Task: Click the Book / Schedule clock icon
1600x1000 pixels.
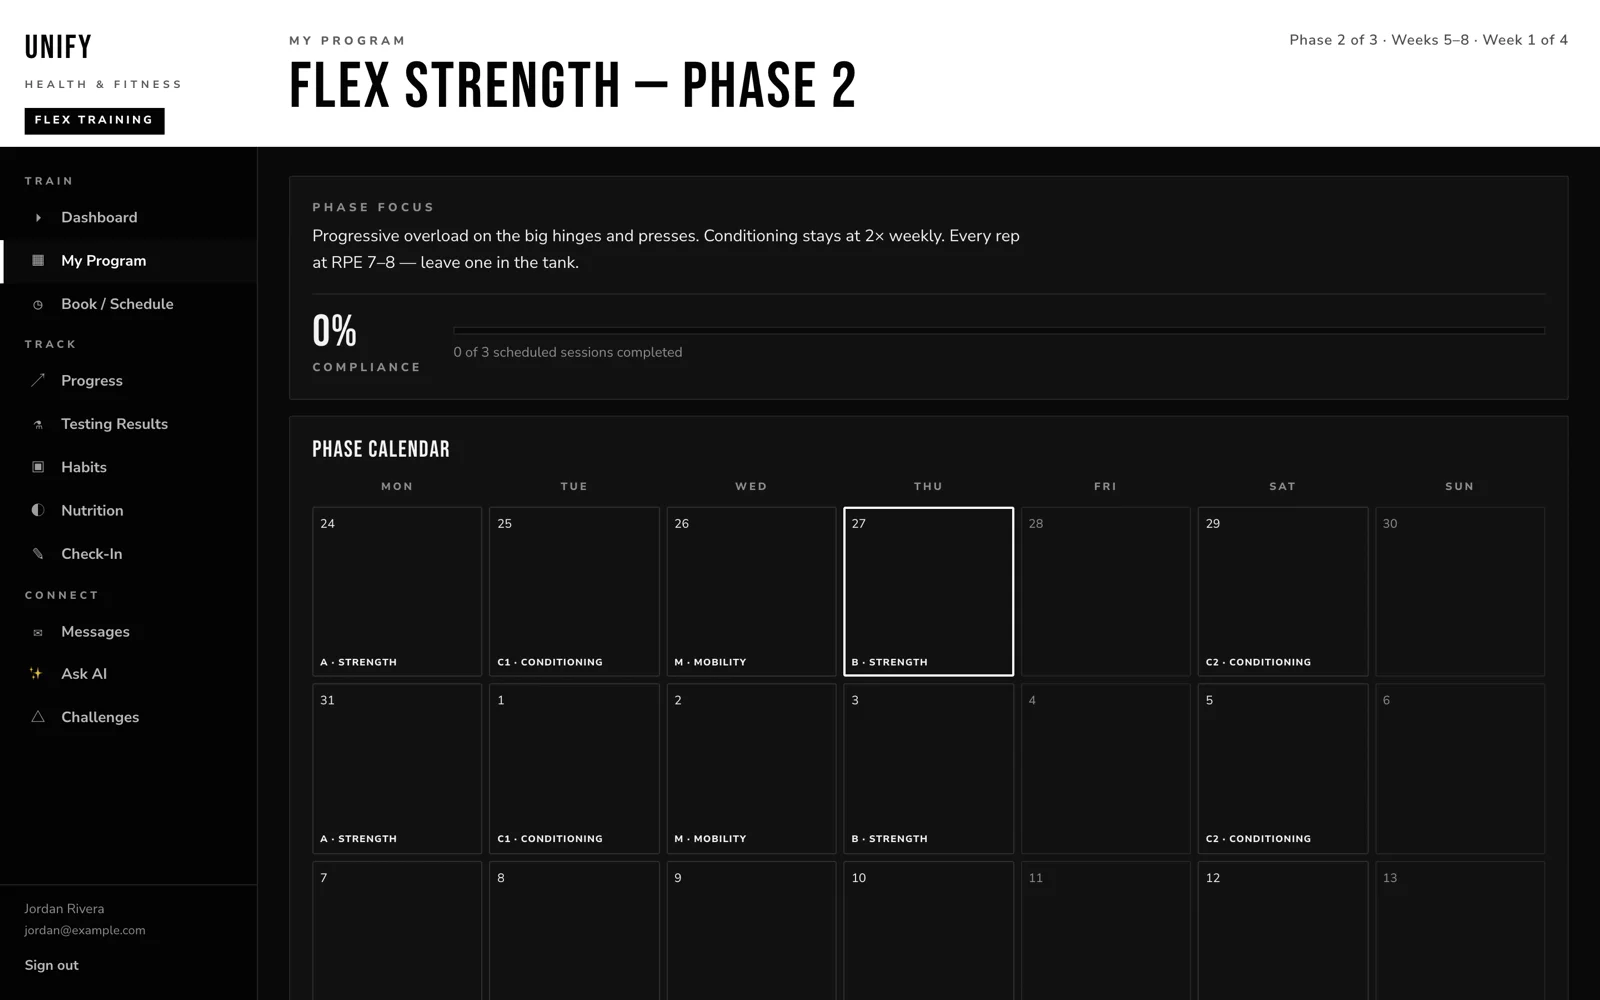Action: coord(38,304)
